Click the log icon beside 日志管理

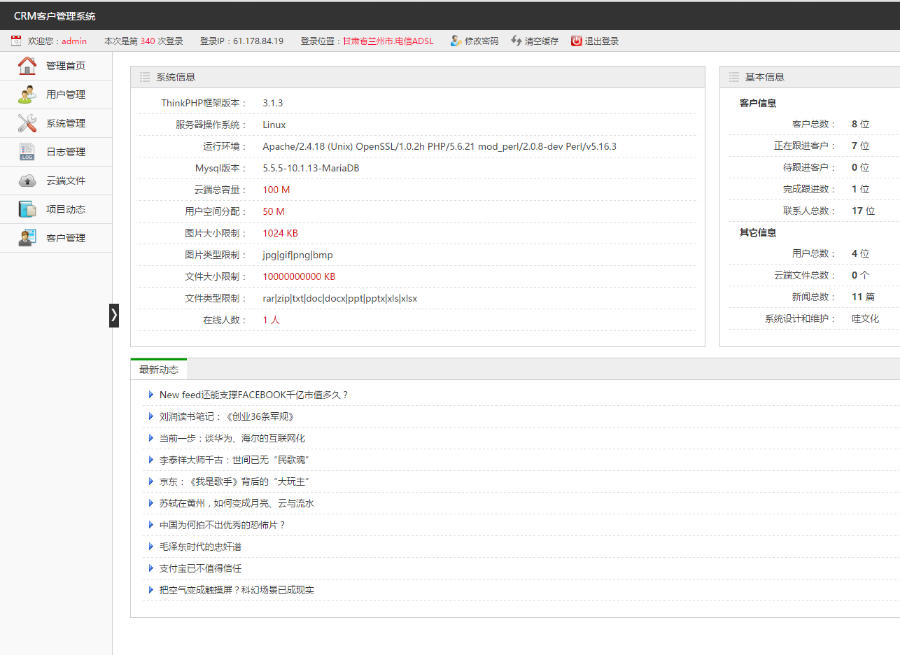(x=27, y=152)
